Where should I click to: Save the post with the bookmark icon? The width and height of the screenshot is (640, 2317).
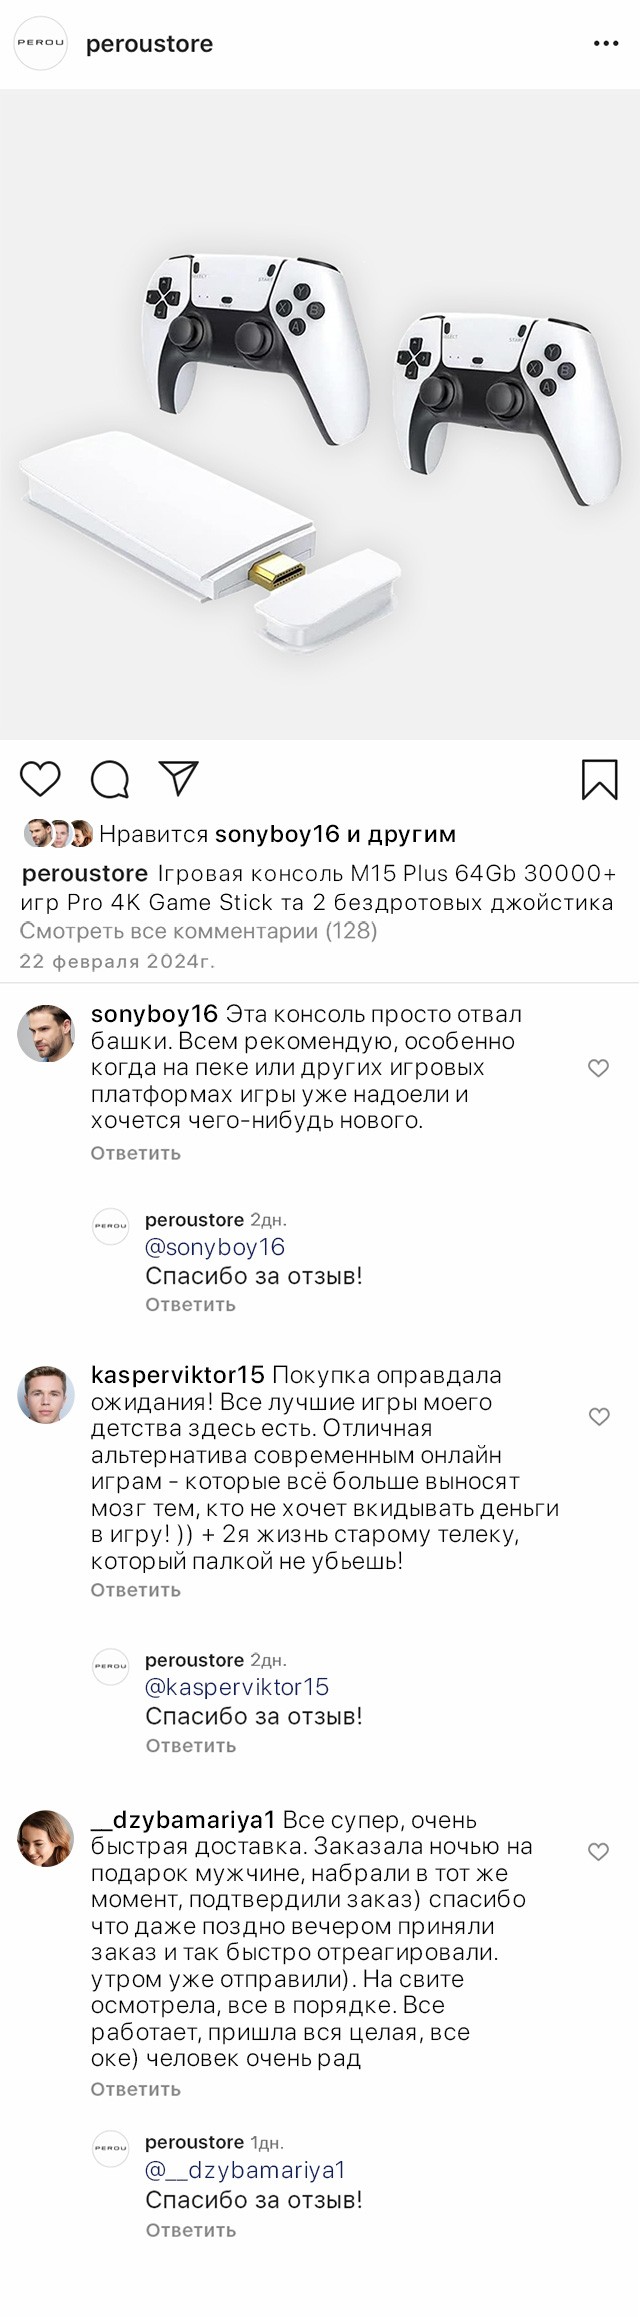tap(599, 779)
